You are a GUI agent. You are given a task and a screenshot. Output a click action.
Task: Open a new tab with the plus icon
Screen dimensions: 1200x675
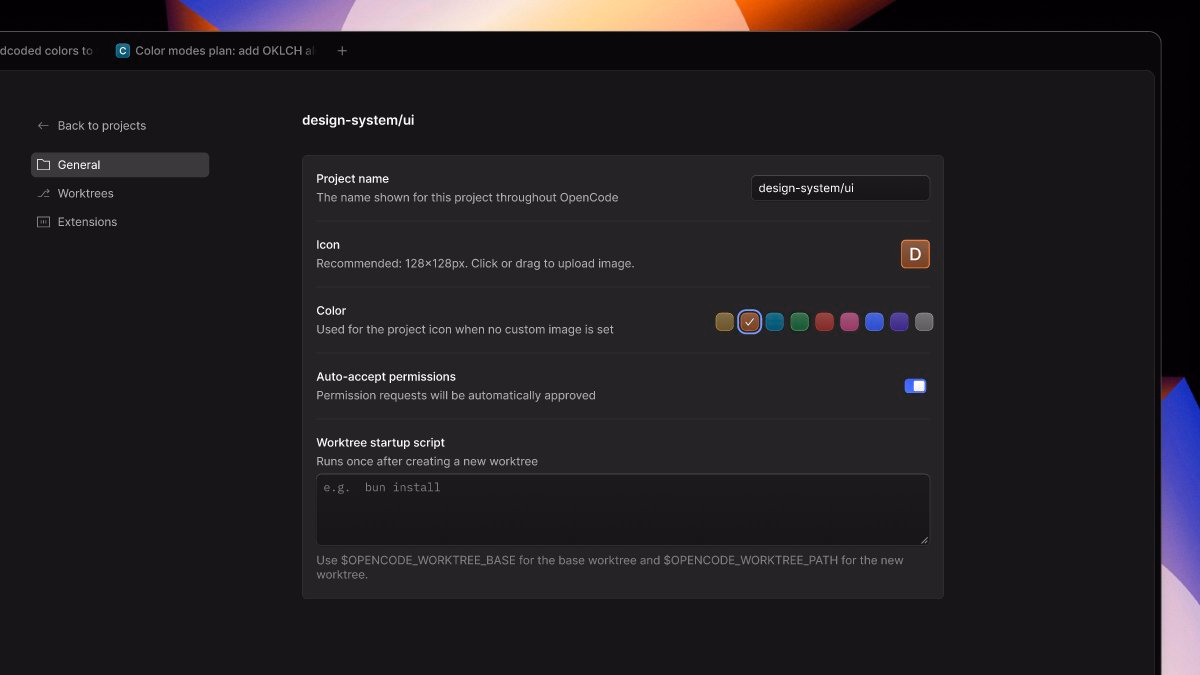(342, 51)
